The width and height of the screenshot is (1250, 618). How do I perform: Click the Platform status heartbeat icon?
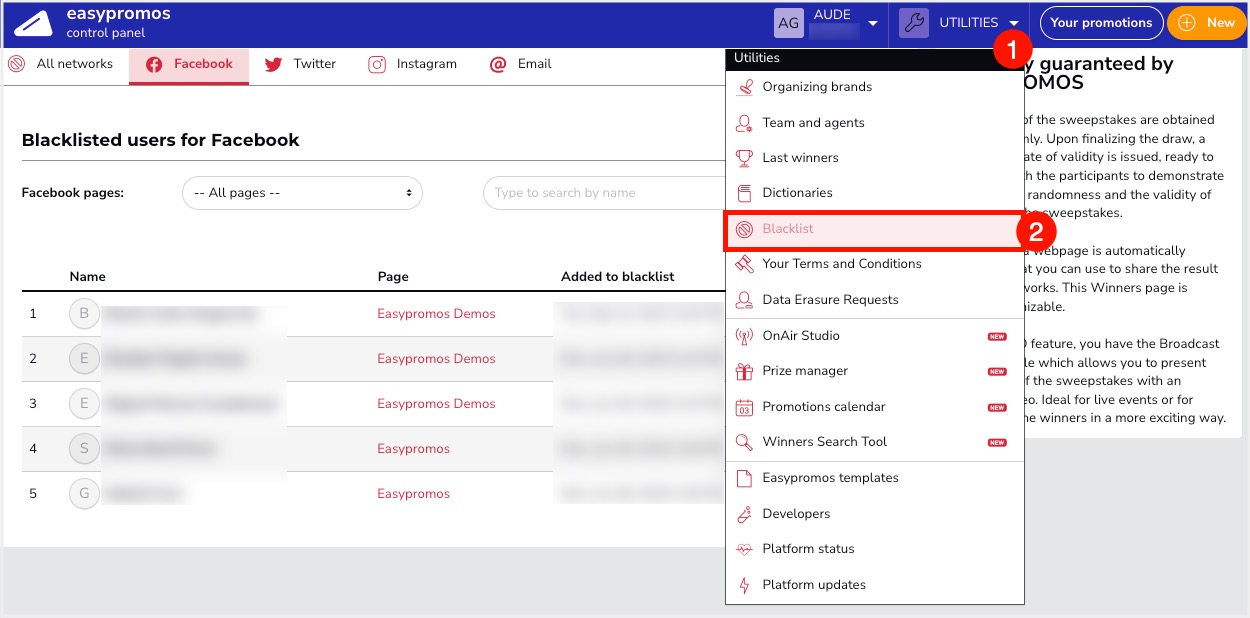click(744, 549)
